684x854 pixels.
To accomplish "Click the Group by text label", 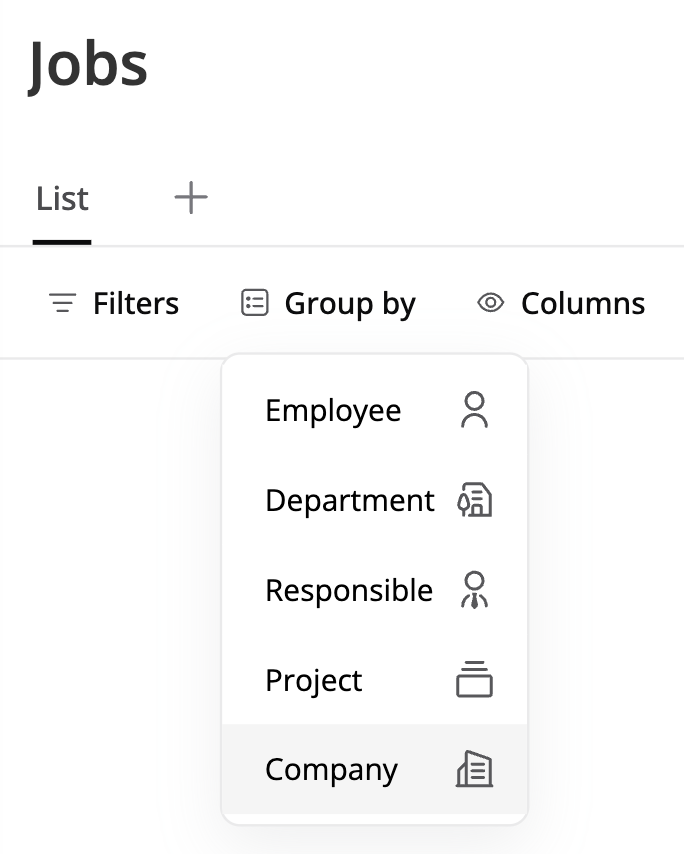I will [350, 303].
